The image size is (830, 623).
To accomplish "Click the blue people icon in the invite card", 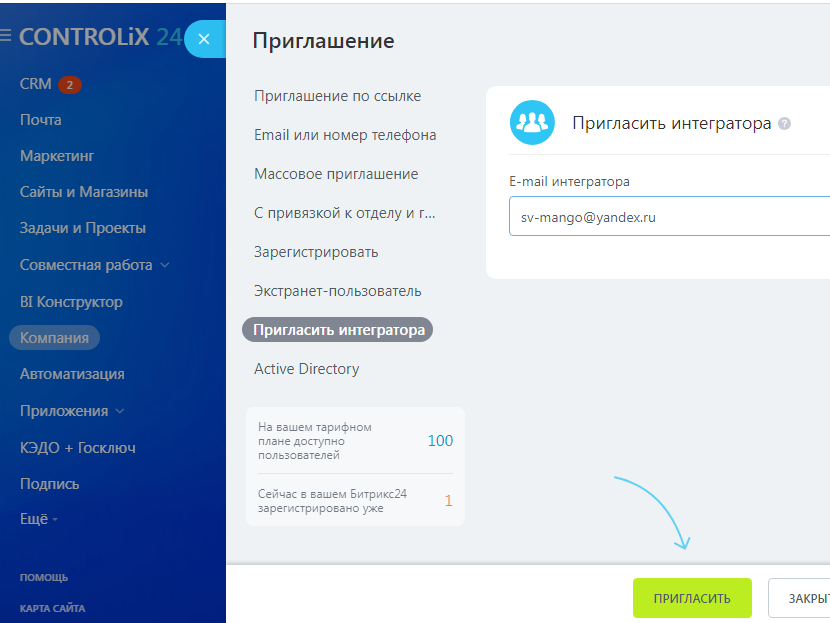I will tap(532, 122).
